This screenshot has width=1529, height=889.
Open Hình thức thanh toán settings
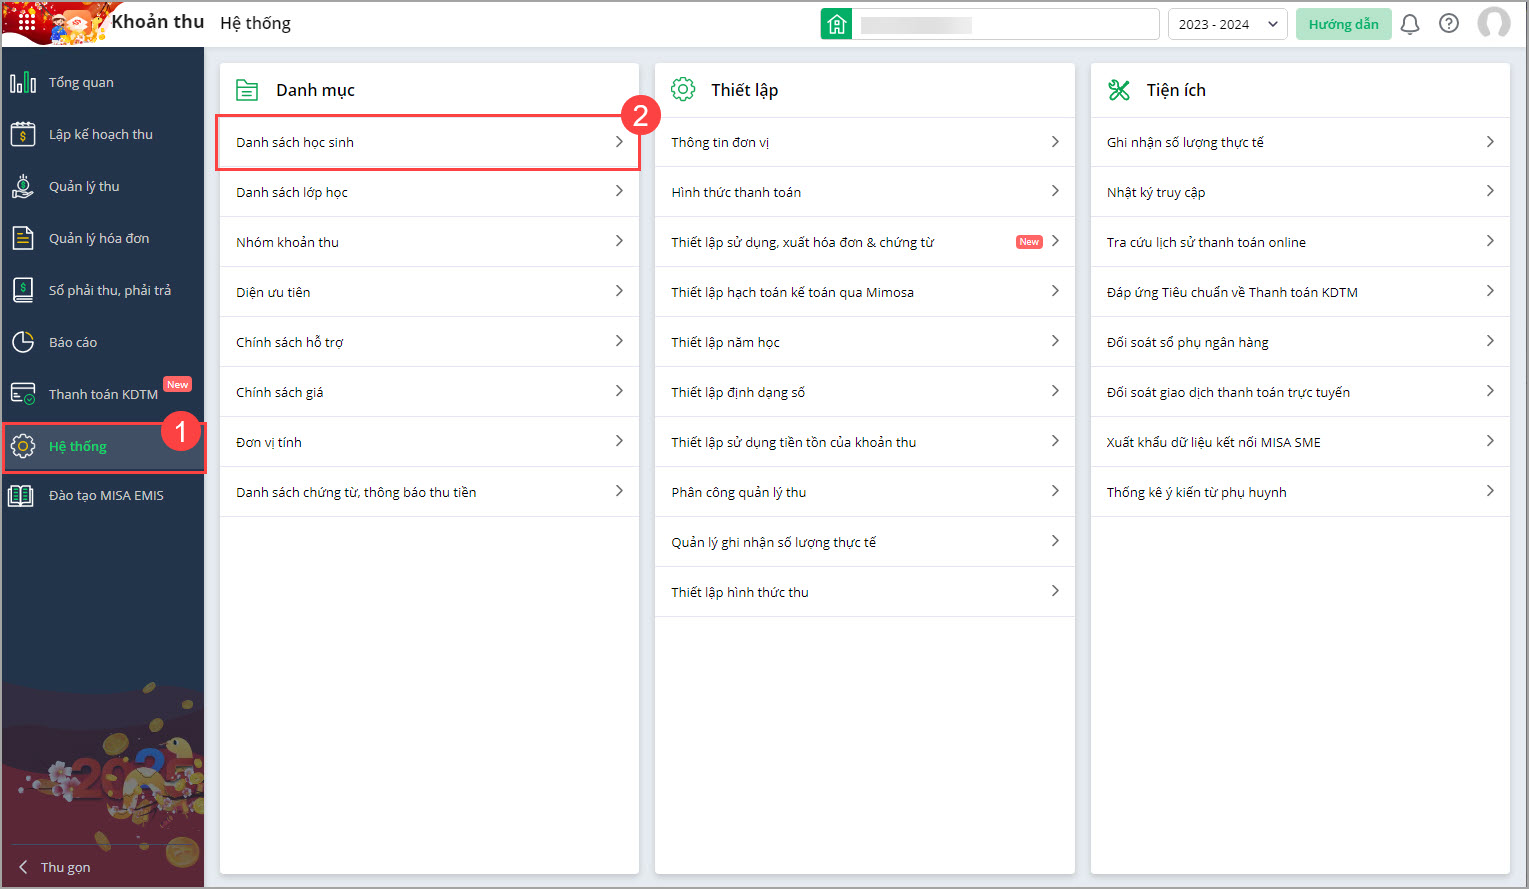736,192
